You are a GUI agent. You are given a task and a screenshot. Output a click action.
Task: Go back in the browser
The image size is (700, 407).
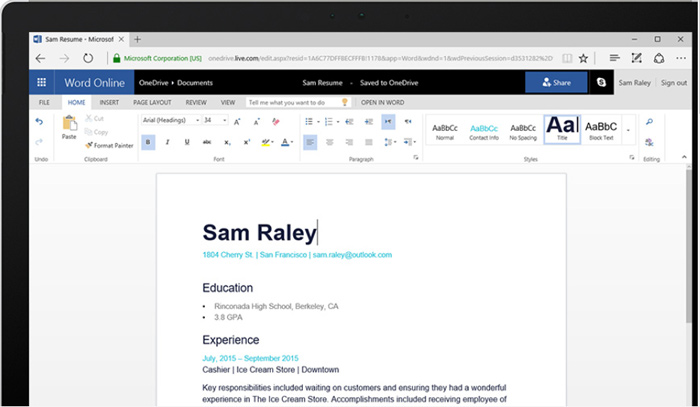pos(41,58)
